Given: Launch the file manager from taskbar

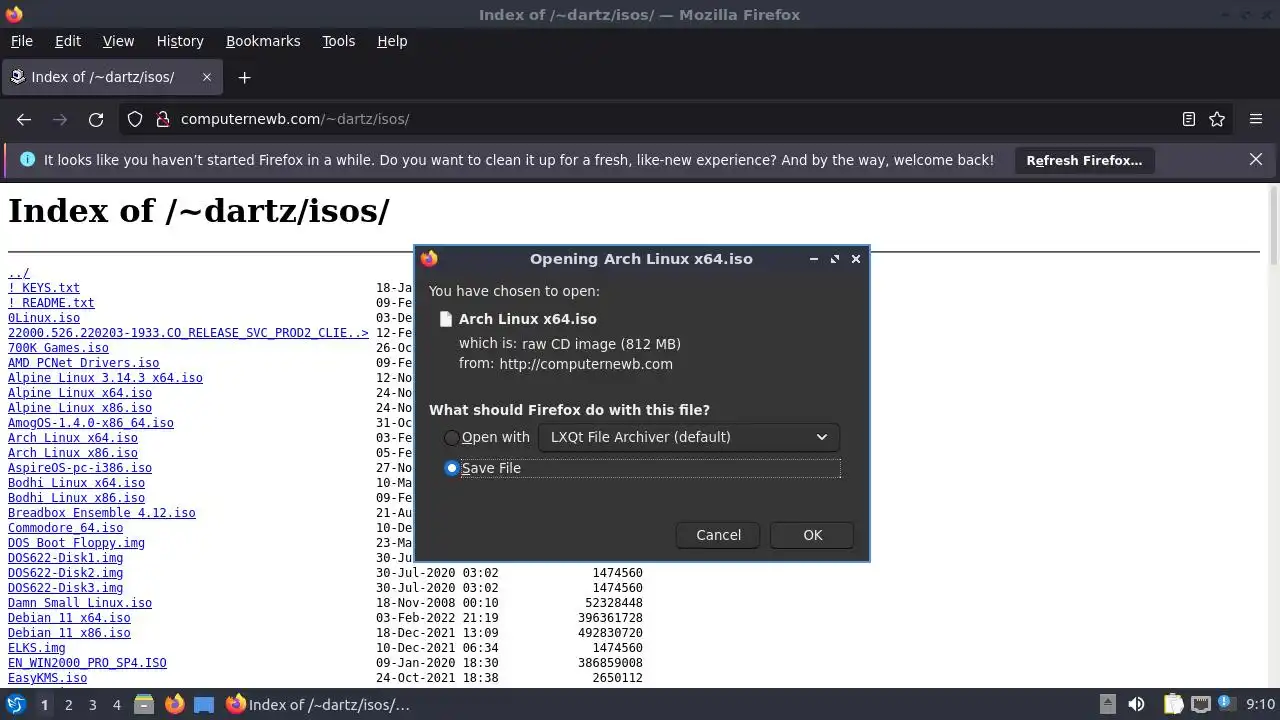Looking at the screenshot, I should tap(143, 705).
